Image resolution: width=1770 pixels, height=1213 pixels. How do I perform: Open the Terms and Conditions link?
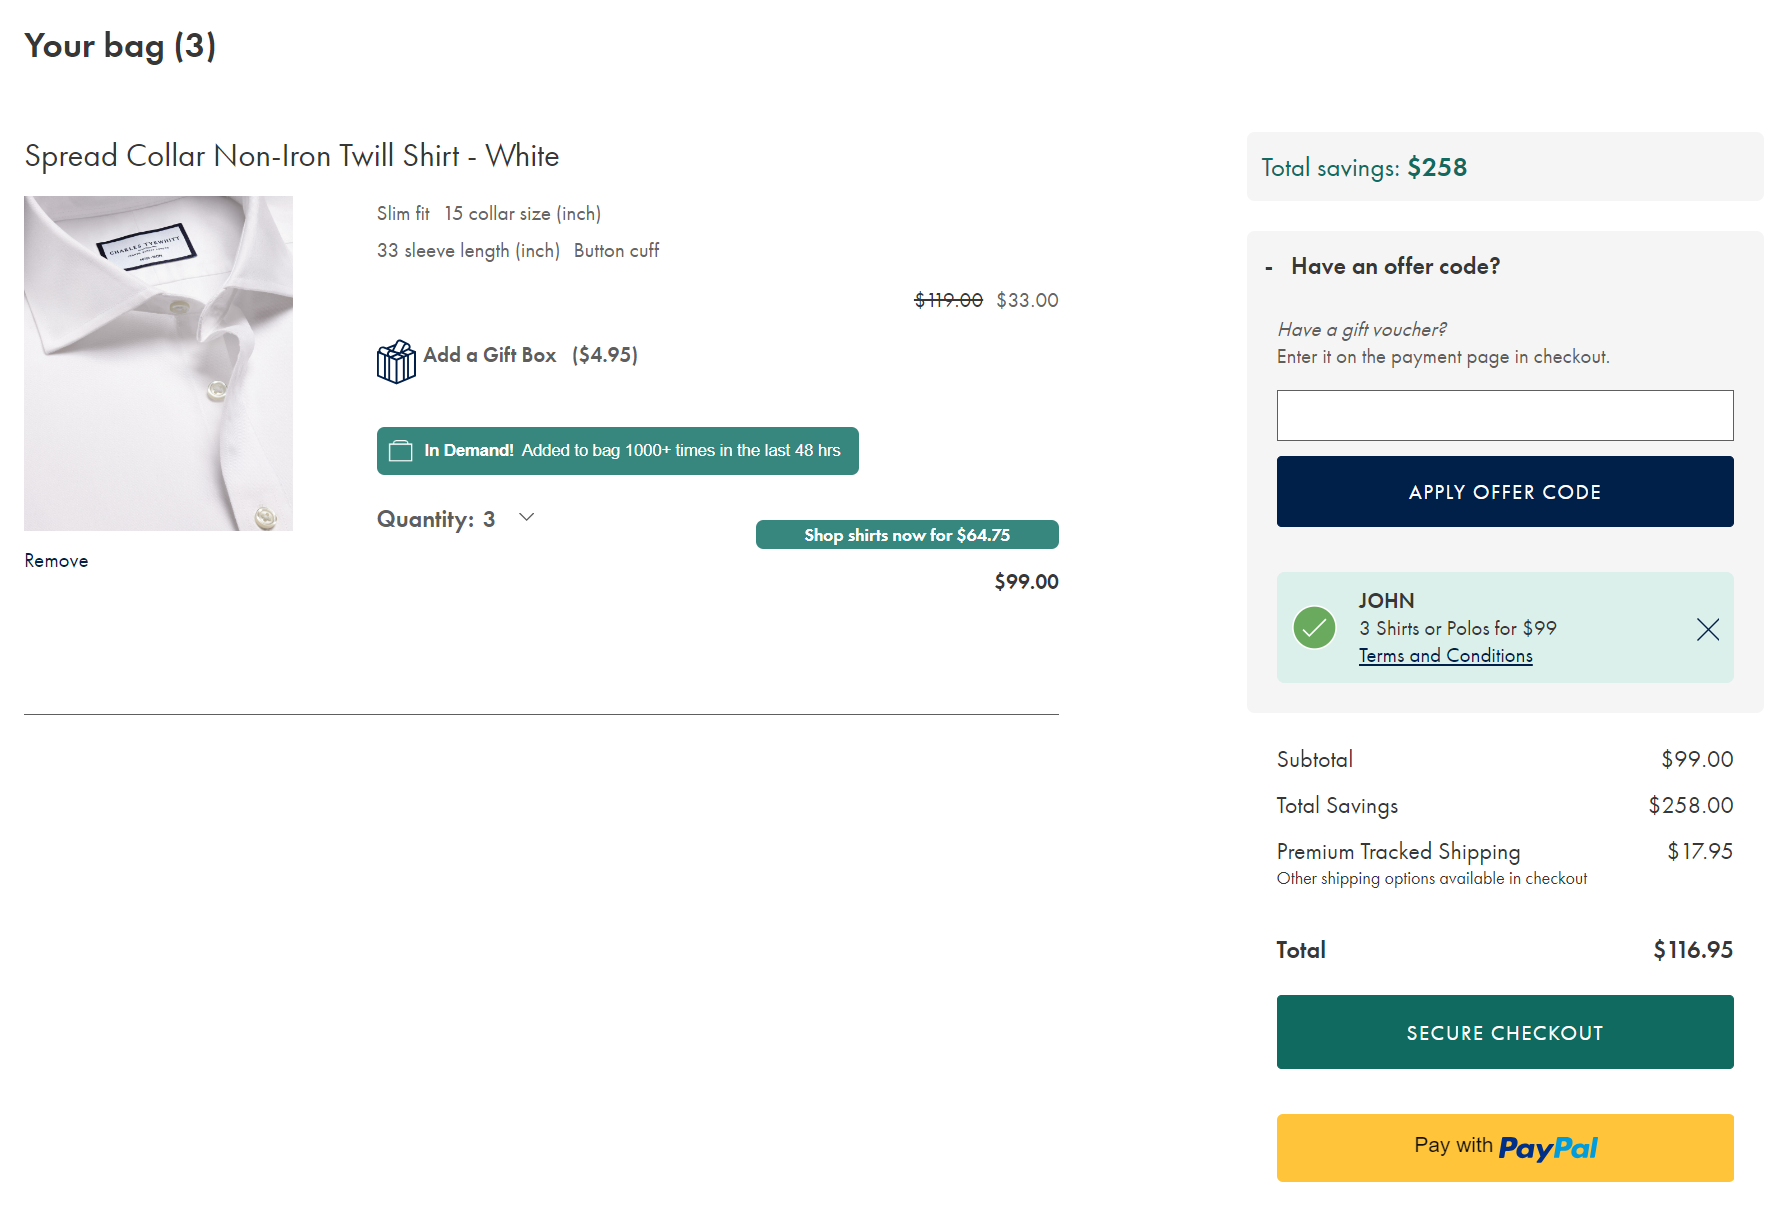1445,656
